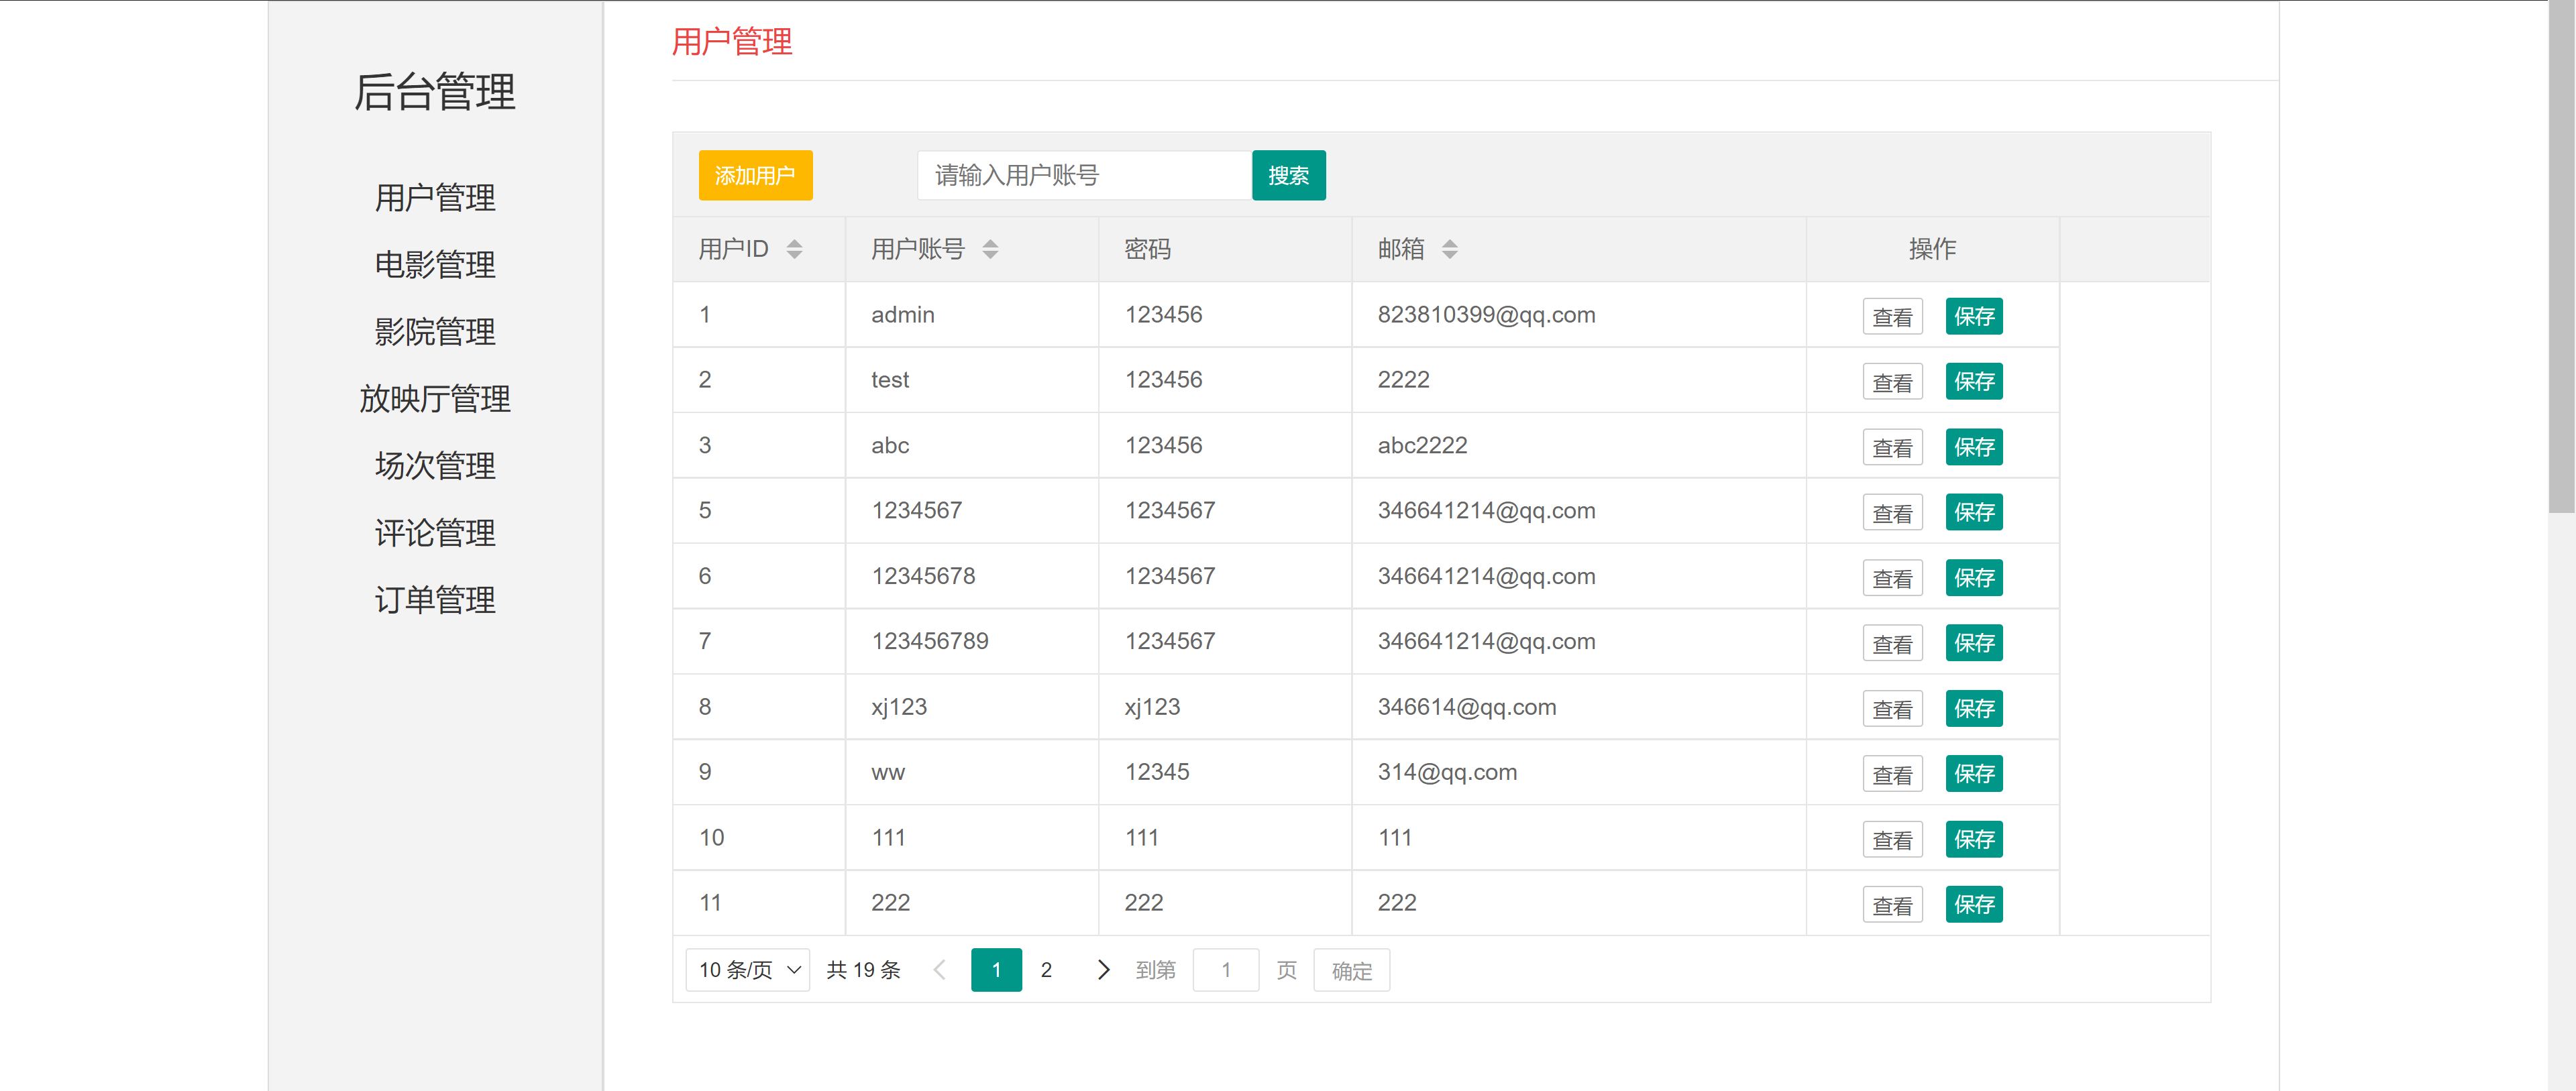Open 订单管理 from the sidebar
This screenshot has width=2576, height=1091.
pos(434,599)
